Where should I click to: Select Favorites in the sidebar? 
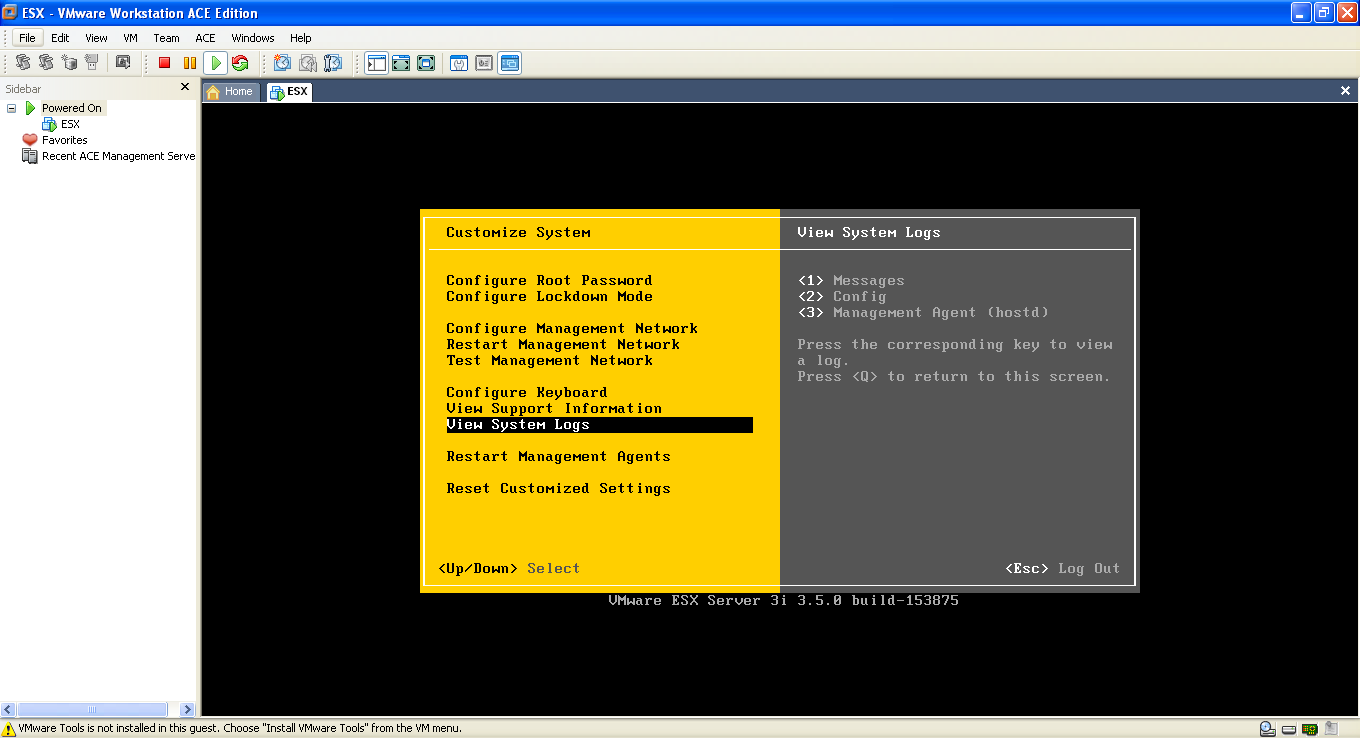pos(65,140)
